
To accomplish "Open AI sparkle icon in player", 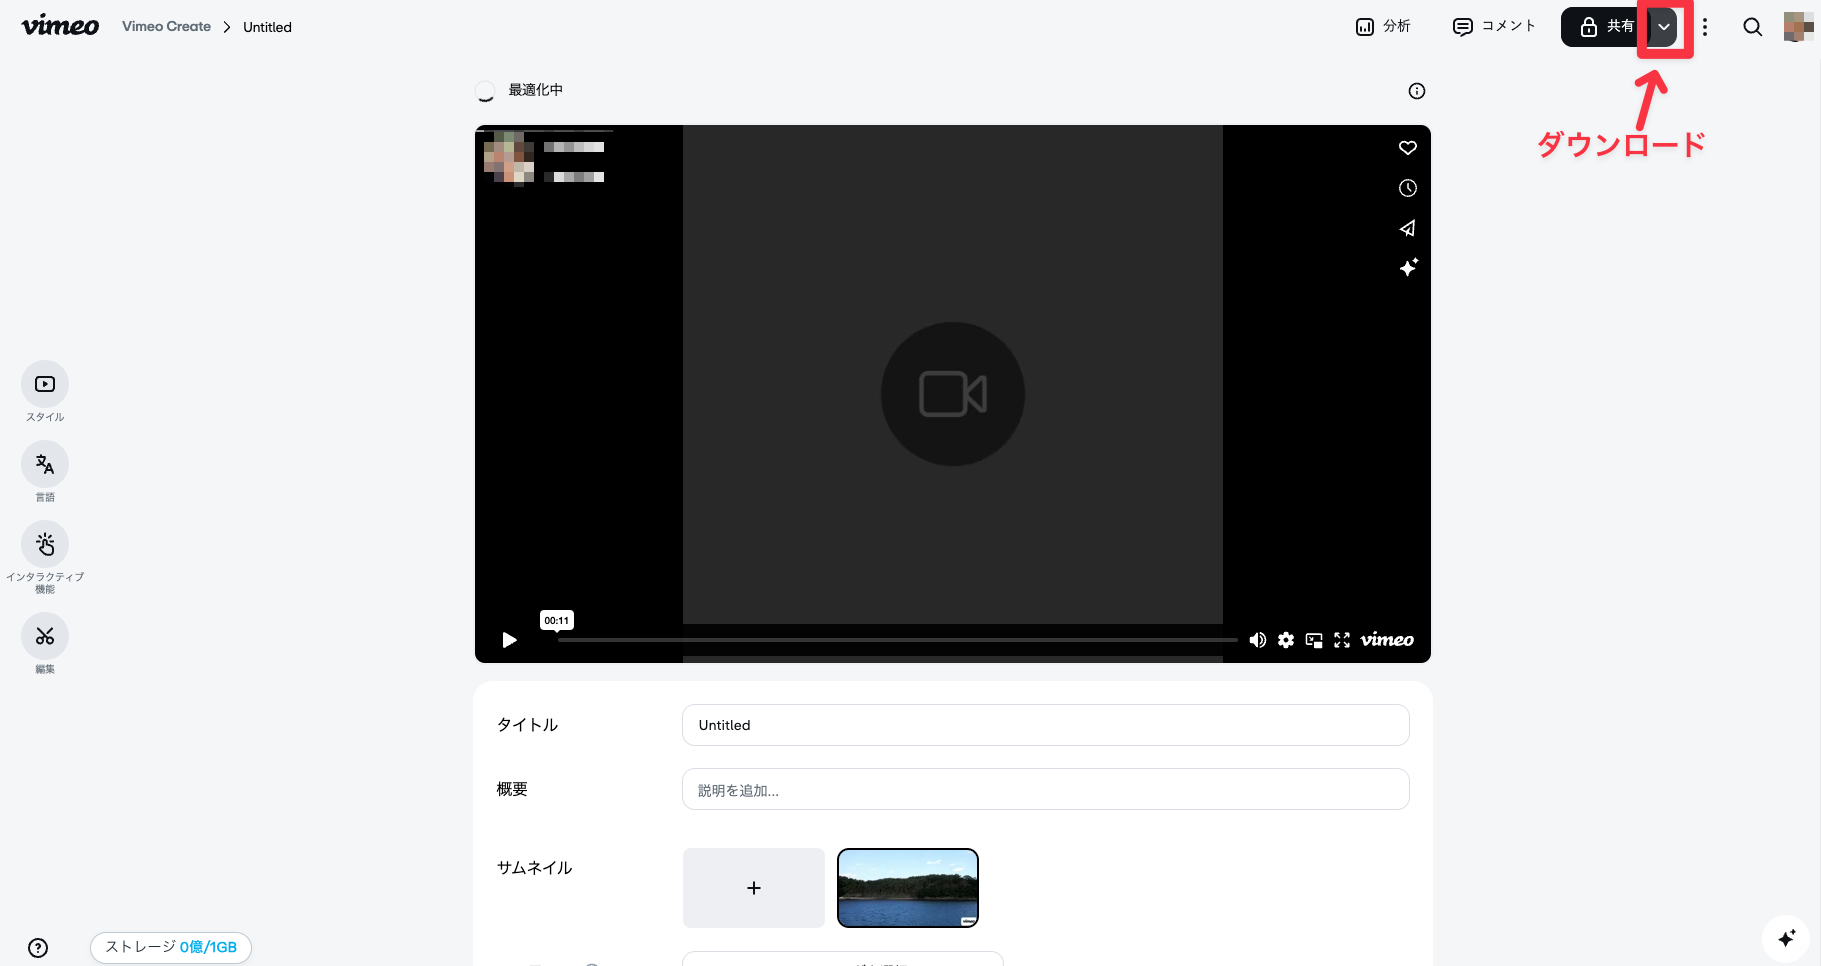I will tap(1408, 267).
